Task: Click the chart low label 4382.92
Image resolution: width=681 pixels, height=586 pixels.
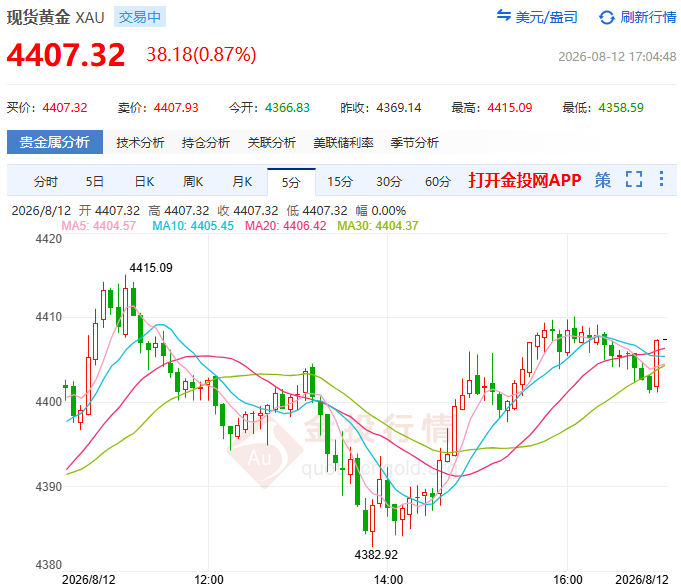Action: pyautogui.click(x=376, y=555)
